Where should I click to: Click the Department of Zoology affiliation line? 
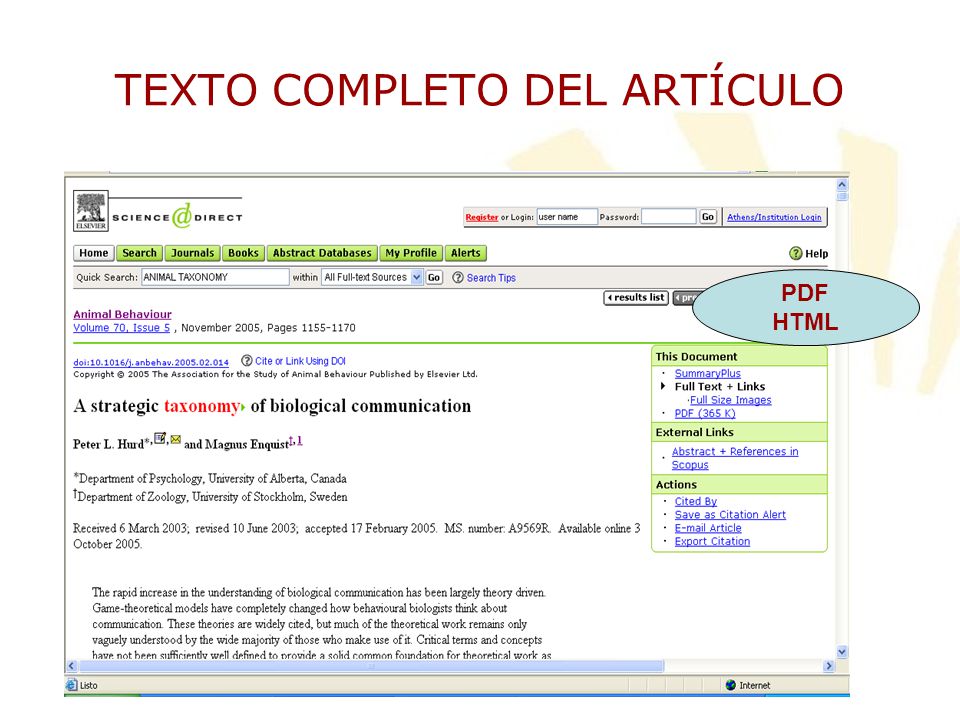pyautogui.click(x=210, y=497)
